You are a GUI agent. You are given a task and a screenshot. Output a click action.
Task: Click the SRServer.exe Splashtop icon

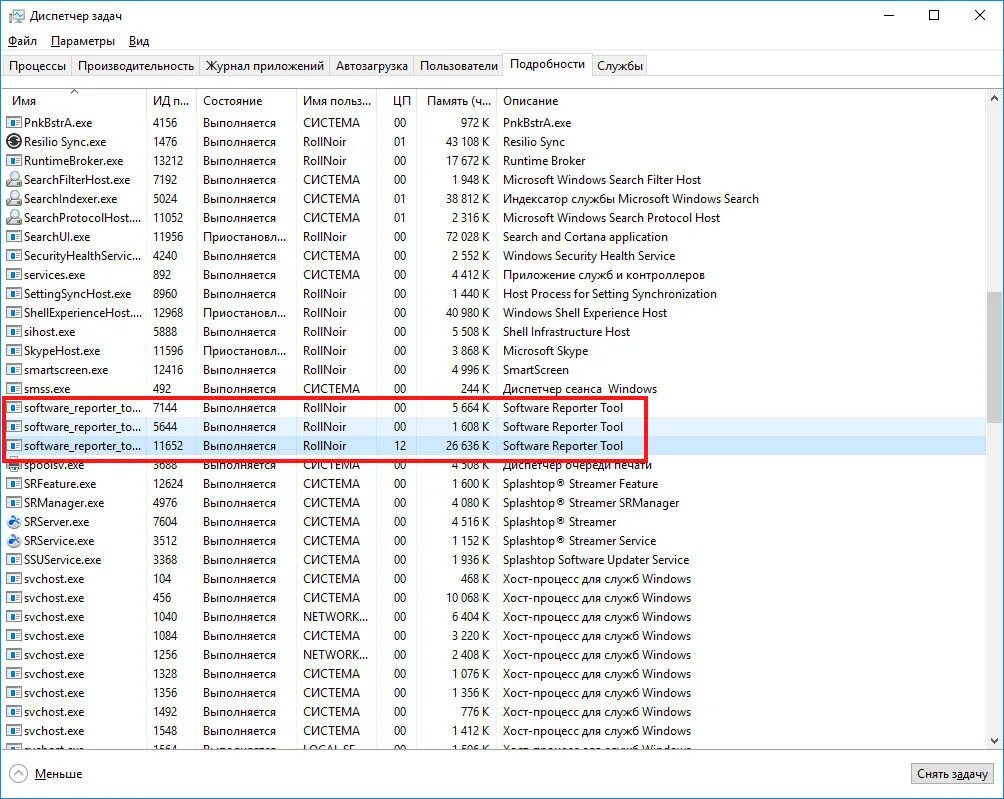point(13,522)
